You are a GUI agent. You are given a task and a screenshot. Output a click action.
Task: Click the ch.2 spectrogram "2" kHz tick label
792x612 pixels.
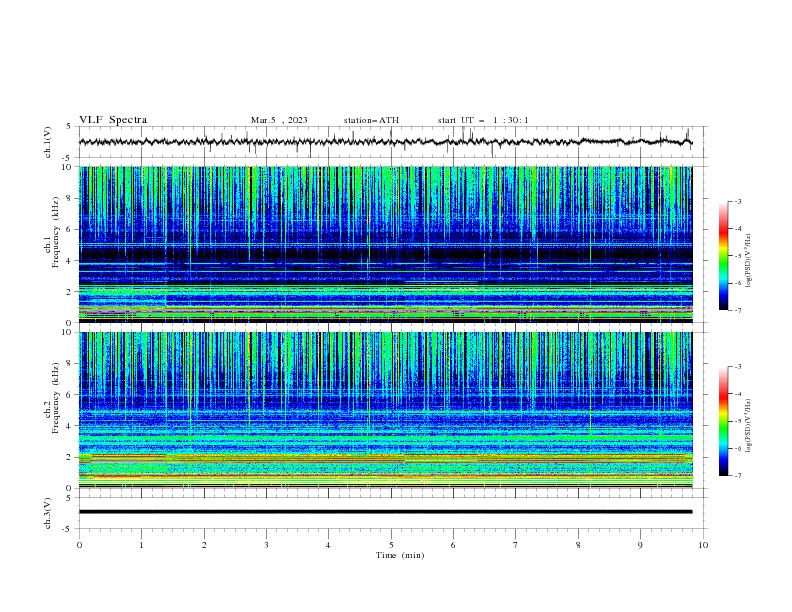click(70, 457)
